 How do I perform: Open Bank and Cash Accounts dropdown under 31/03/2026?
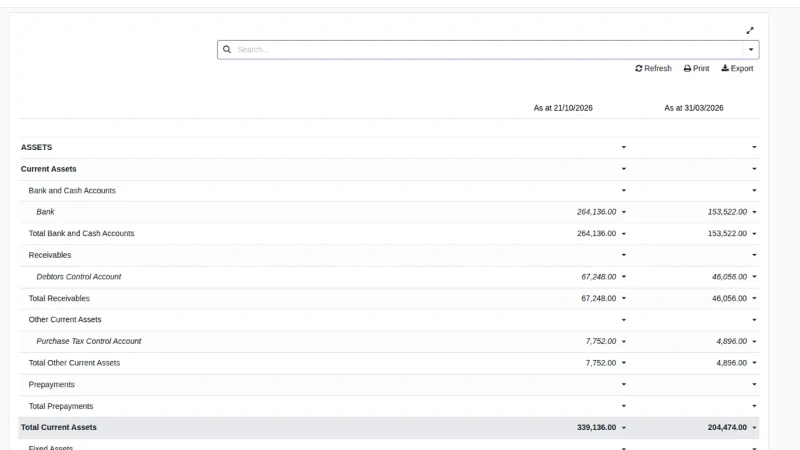754,190
